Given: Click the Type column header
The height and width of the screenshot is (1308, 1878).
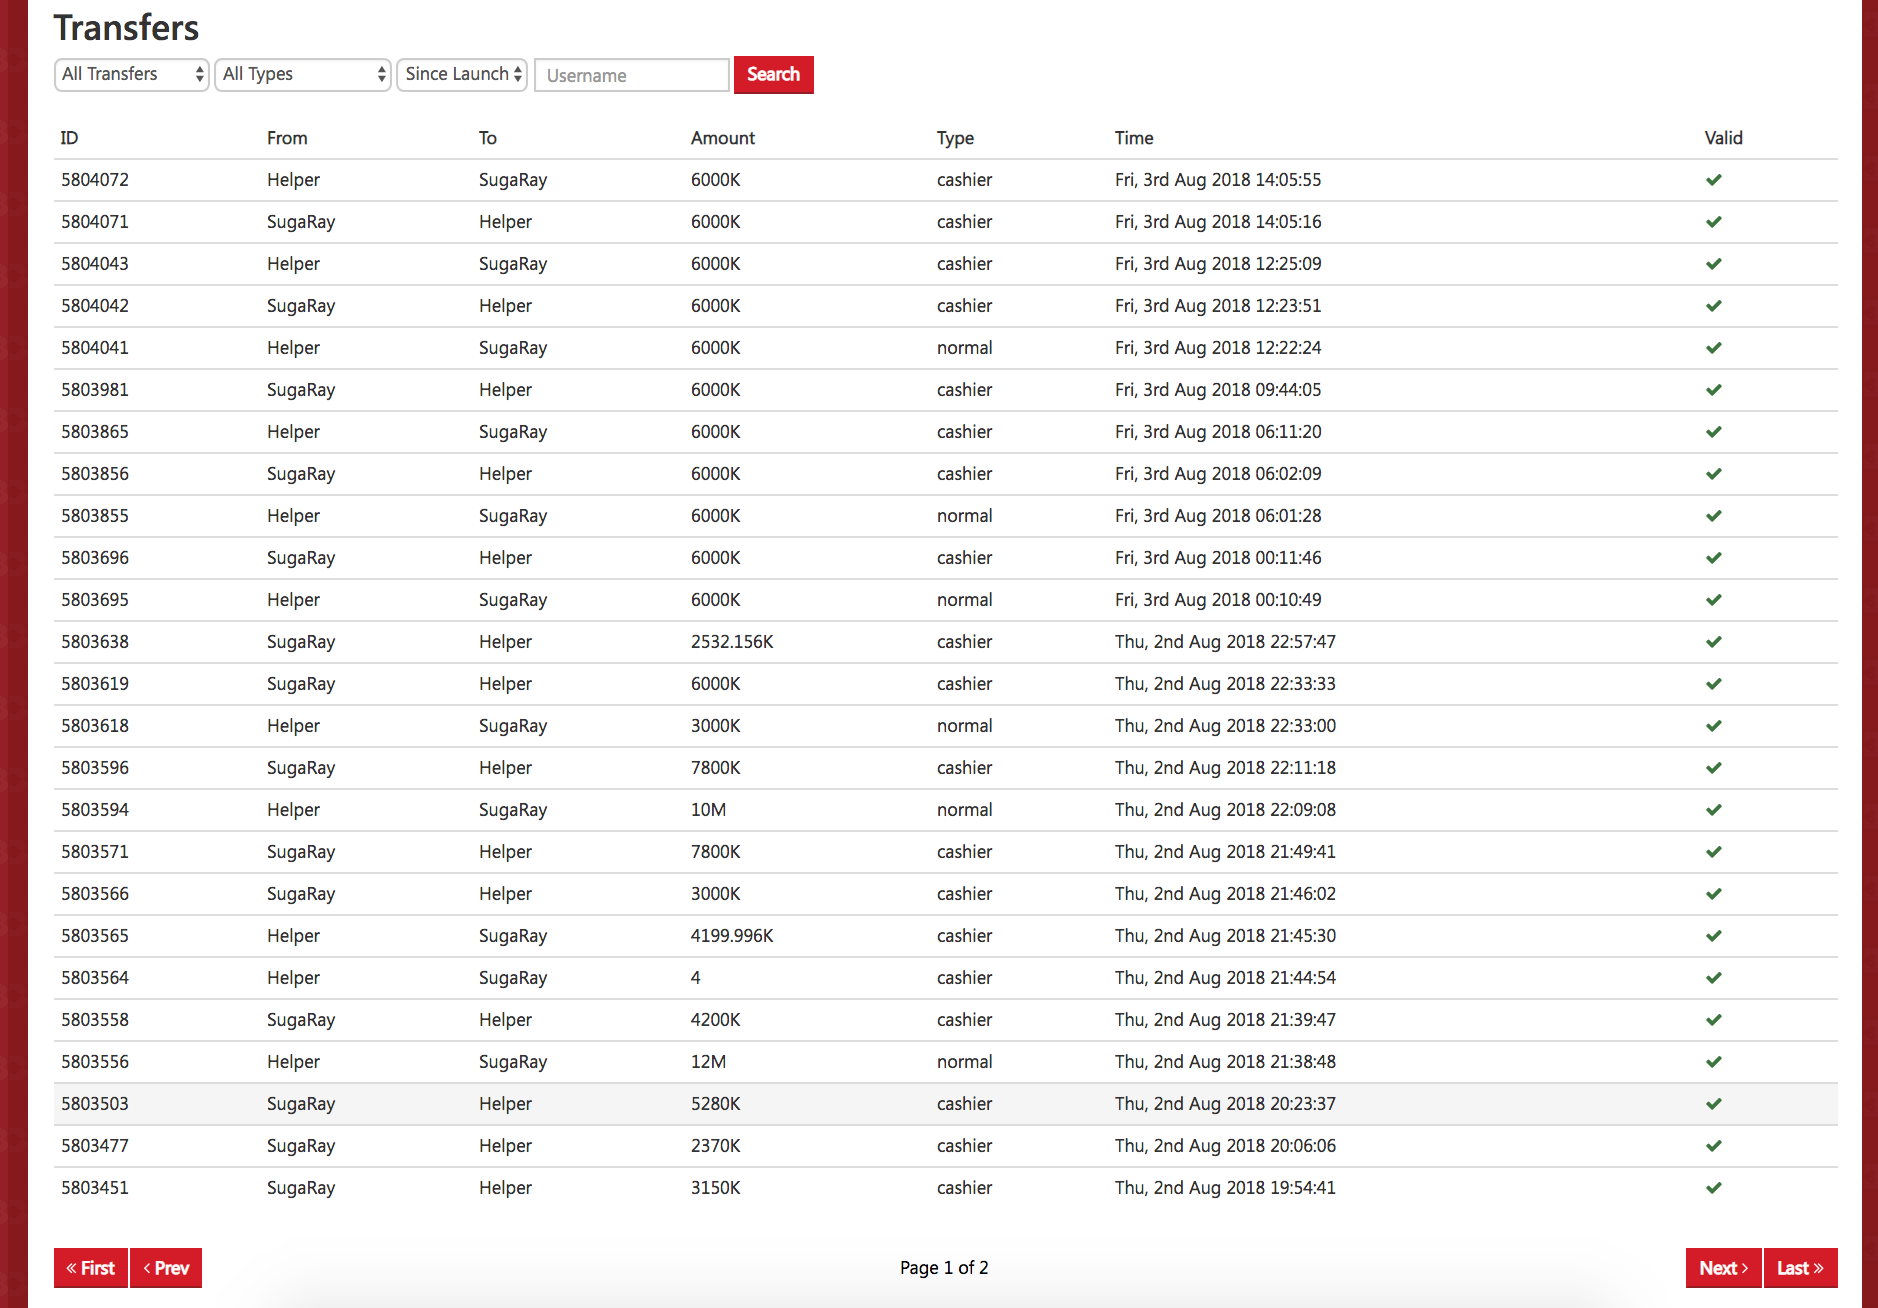Looking at the screenshot, I should pyautogui.click(x=955, y=138).
